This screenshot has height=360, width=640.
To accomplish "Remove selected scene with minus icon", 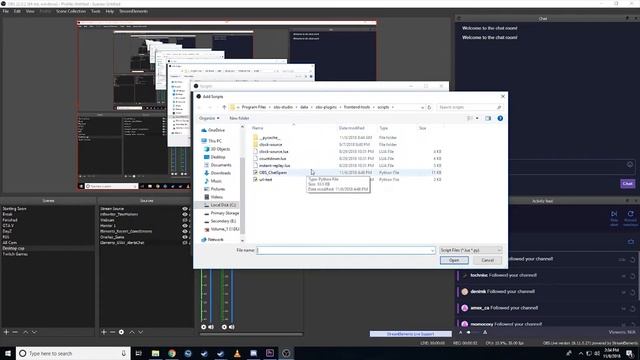I will pos(15,332).
